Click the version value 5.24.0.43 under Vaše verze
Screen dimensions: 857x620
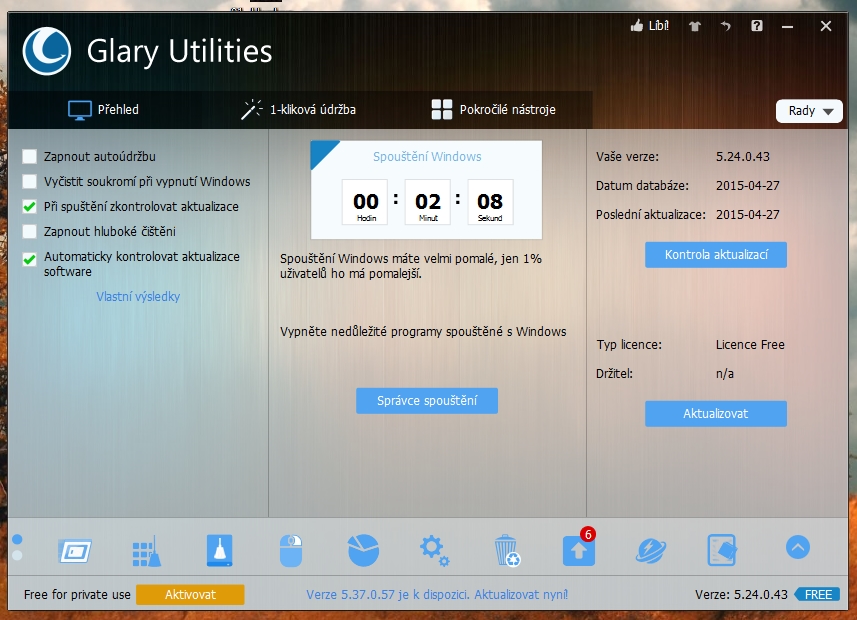[743, 156]
